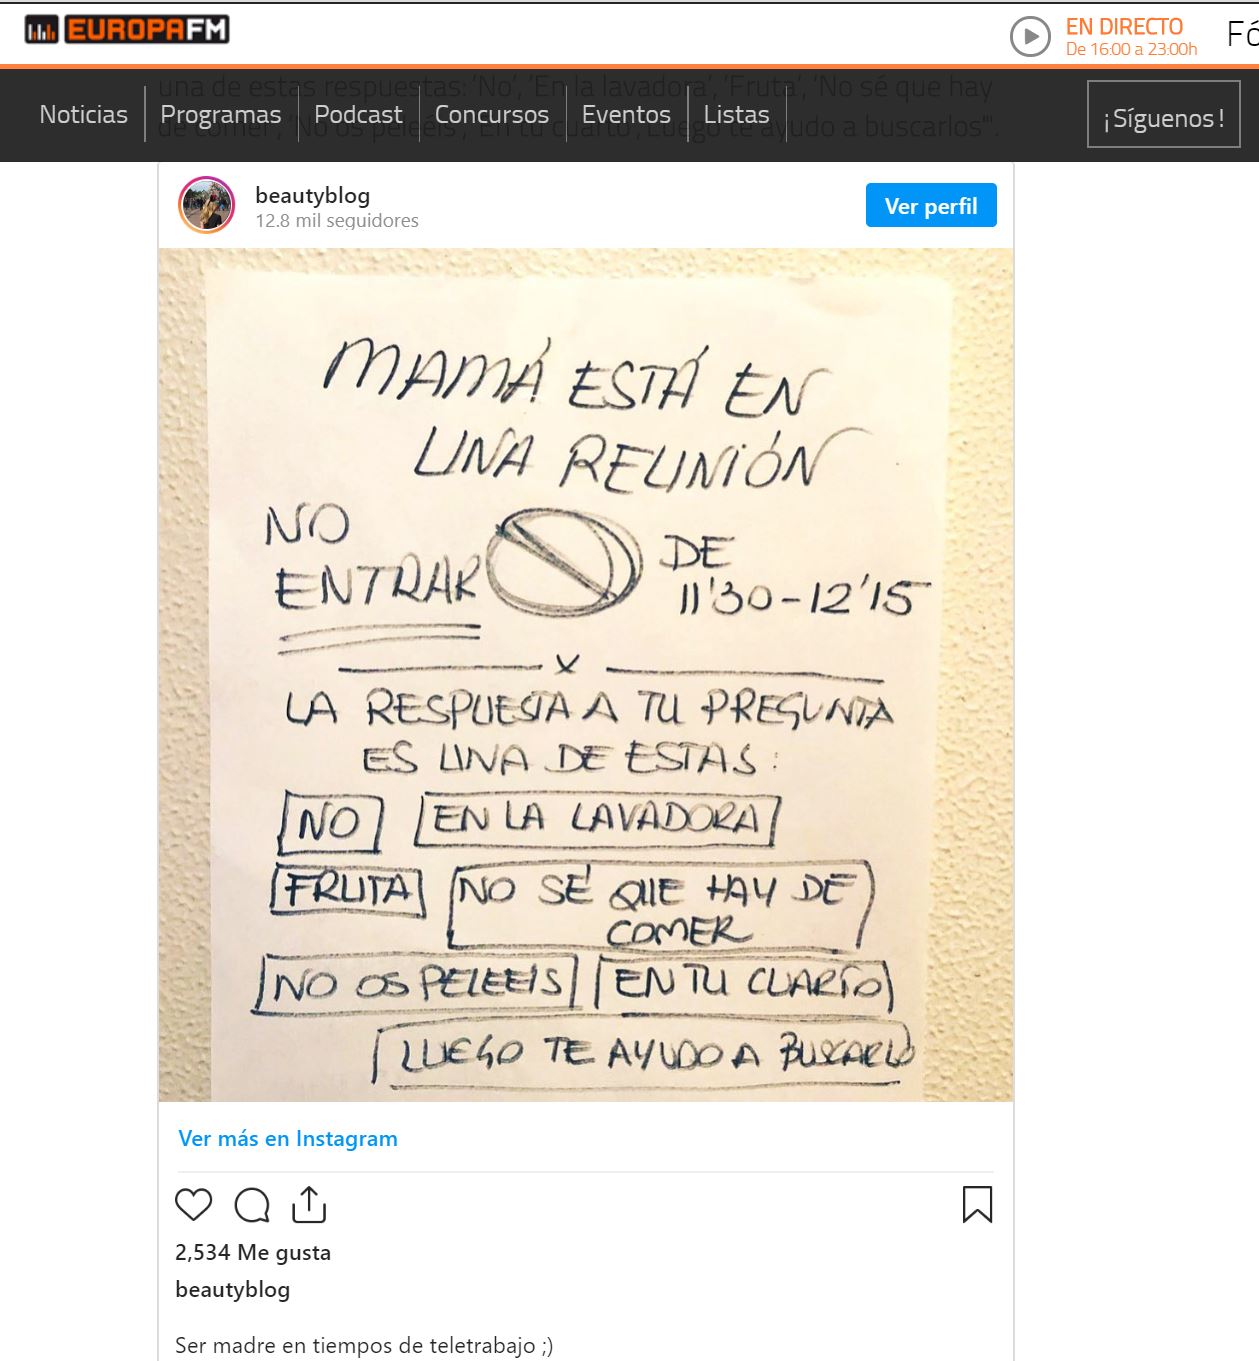
Task: Click the beautyblog username in the header
Action: click(x=313, y=195)
